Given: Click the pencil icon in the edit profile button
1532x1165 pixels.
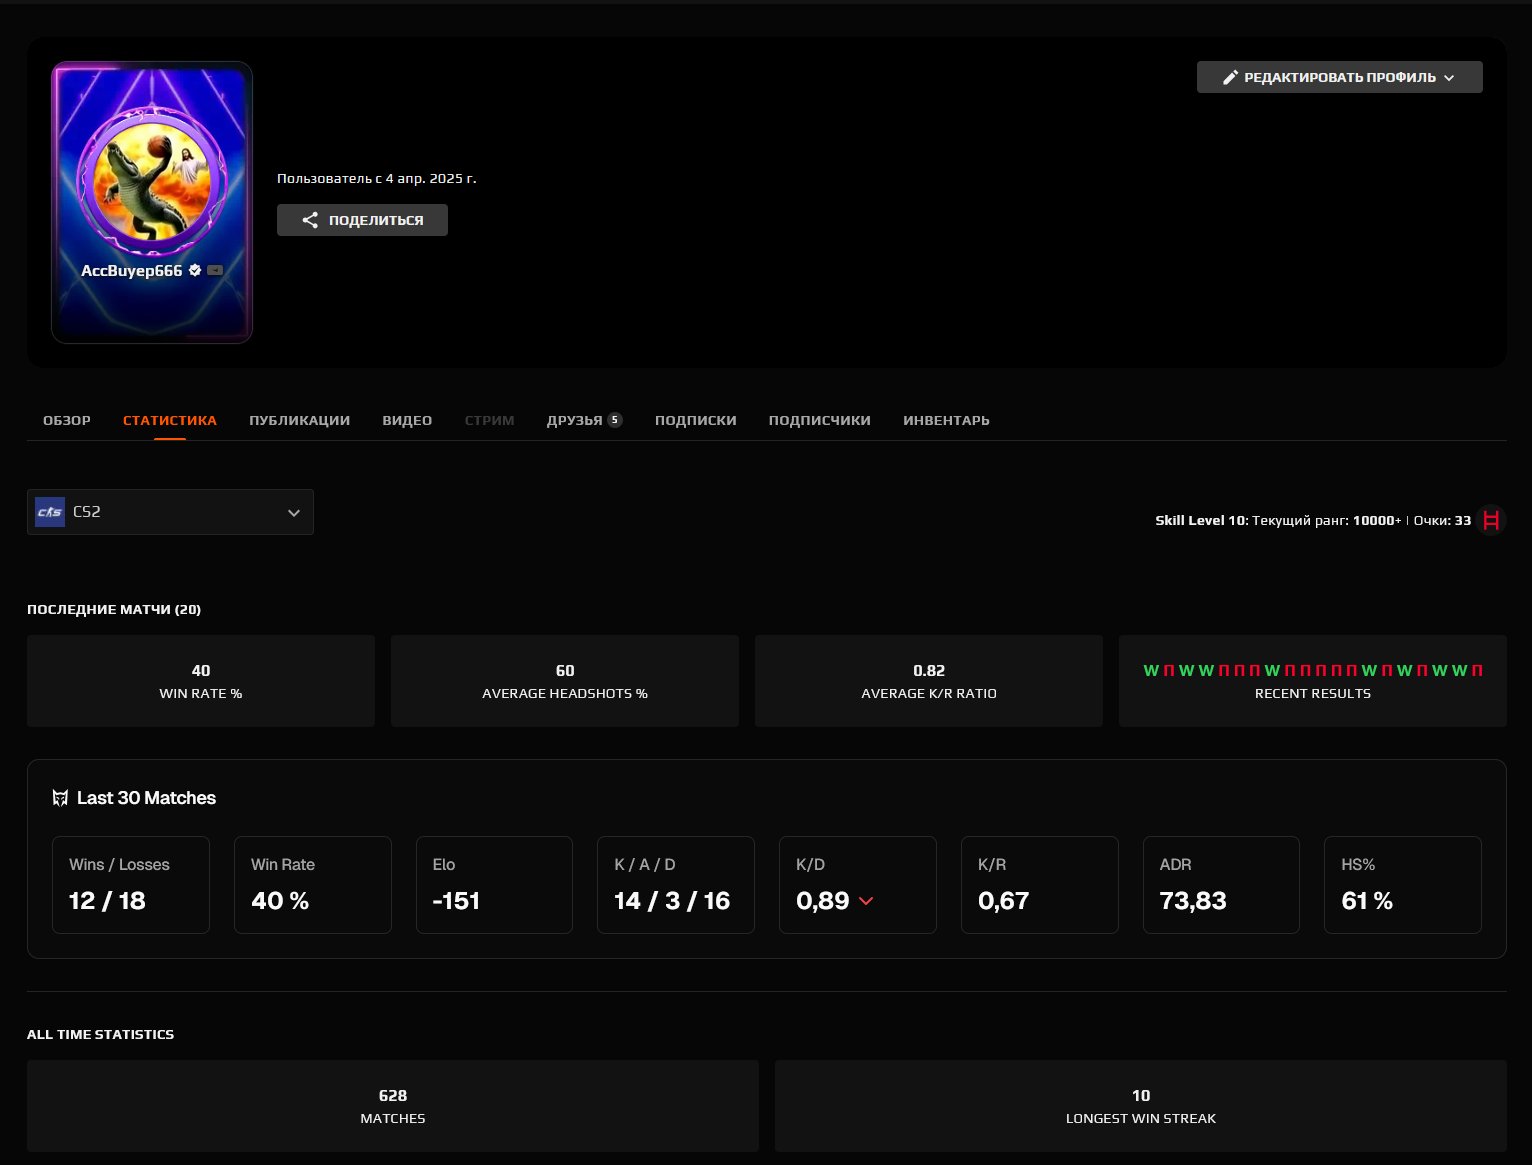Looking at the screenshot, I should (1230, 77).
